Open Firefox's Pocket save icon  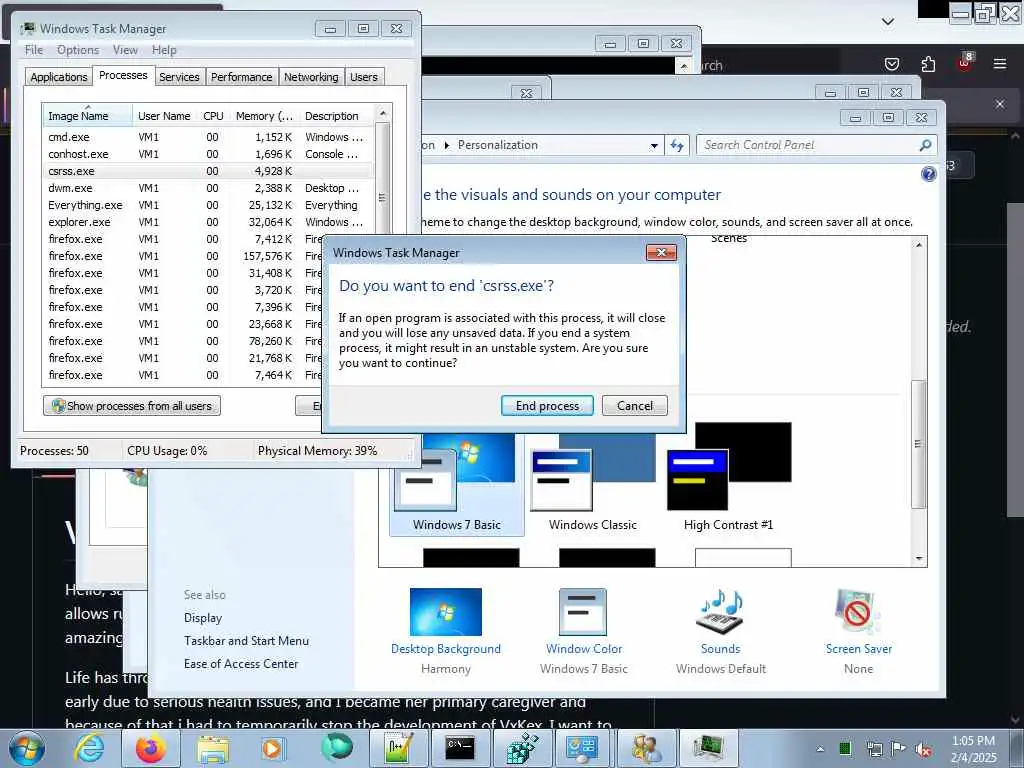tap(891, 64)
